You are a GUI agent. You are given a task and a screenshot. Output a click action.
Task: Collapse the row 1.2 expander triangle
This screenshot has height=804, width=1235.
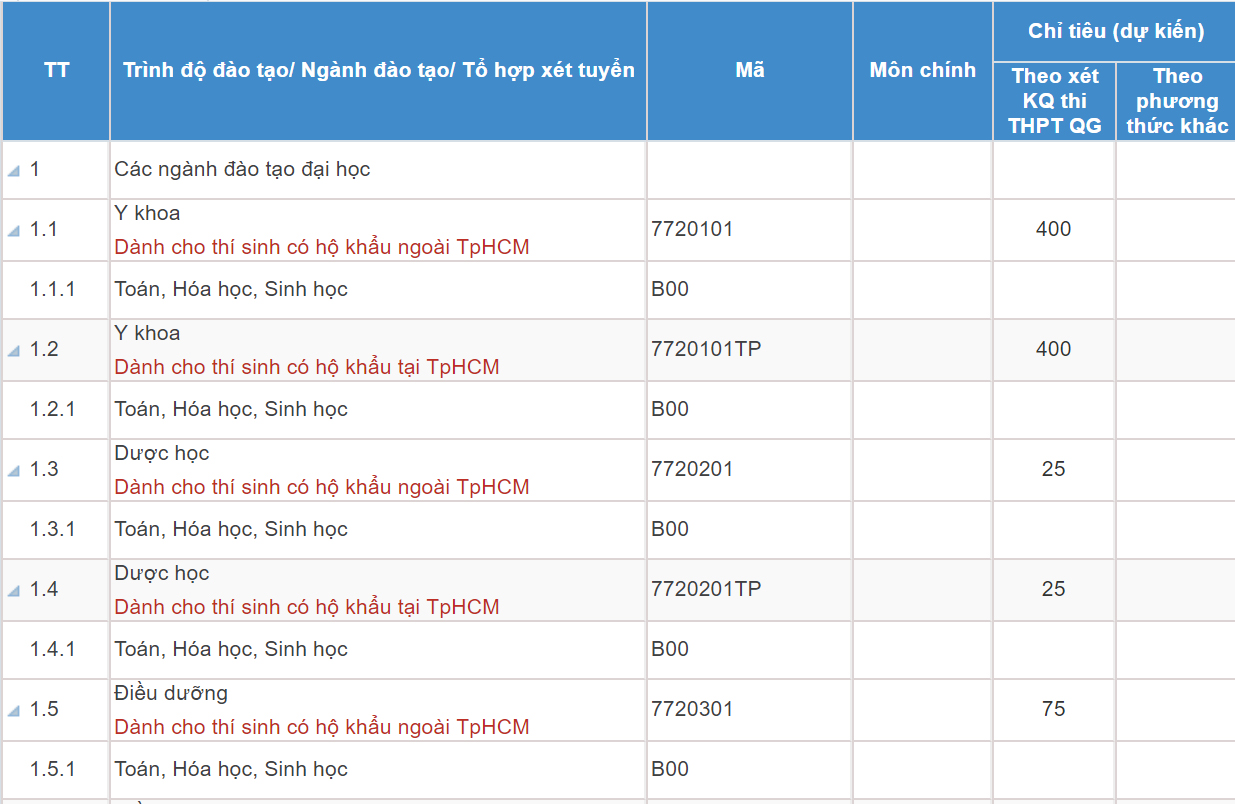pyautogui.click(x=14, y=351)
